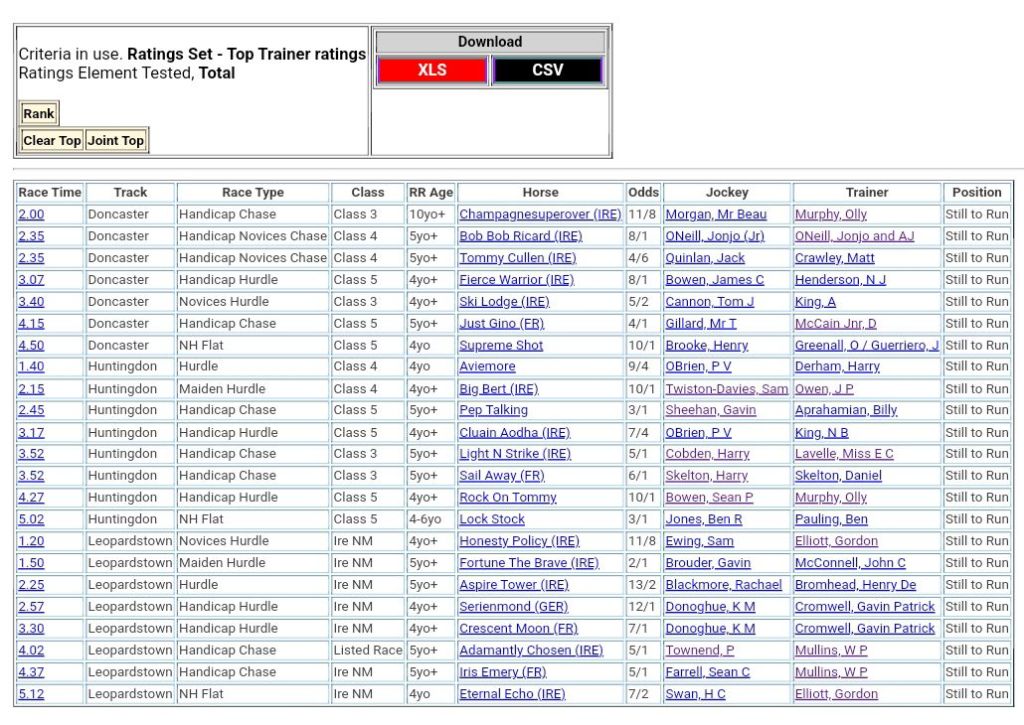
Task: Open jockey Twiston-Davies, Sam link
Action: (x=727, y=389)
